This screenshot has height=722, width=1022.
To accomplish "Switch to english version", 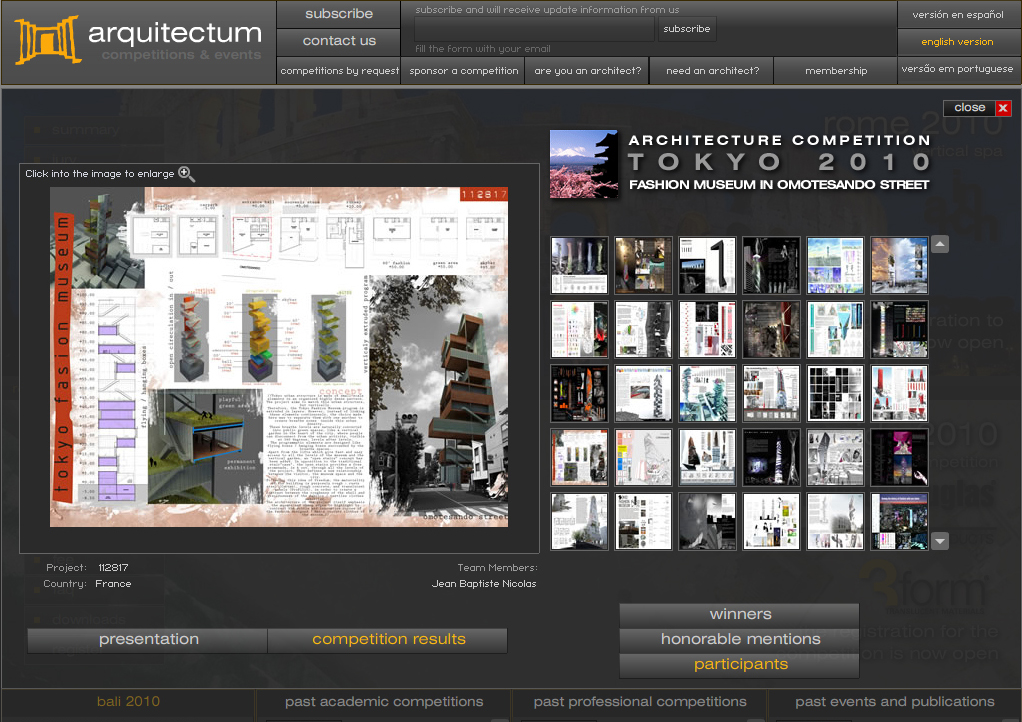I will pos(957,42).
